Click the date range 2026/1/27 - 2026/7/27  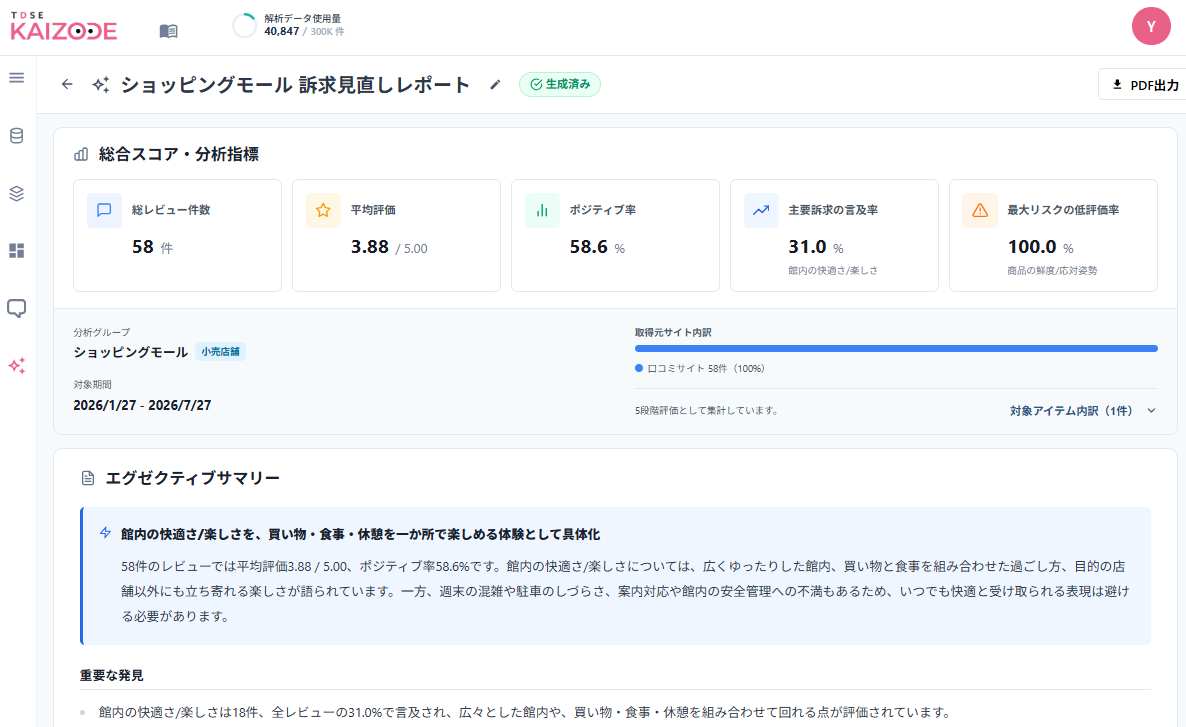(x=142, y=405)
